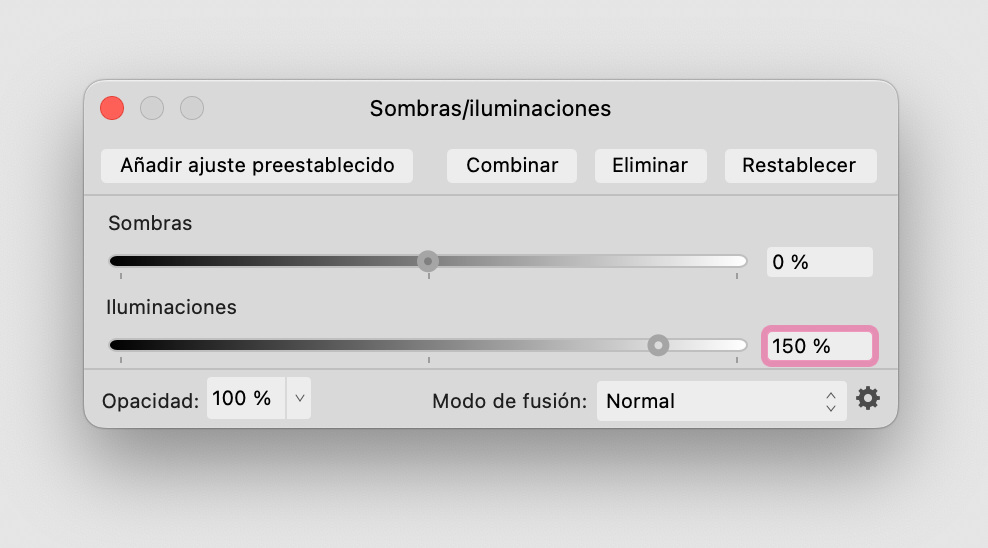
Task: Click the white end of Iluminaciones slider track
Action: [736, 345]
